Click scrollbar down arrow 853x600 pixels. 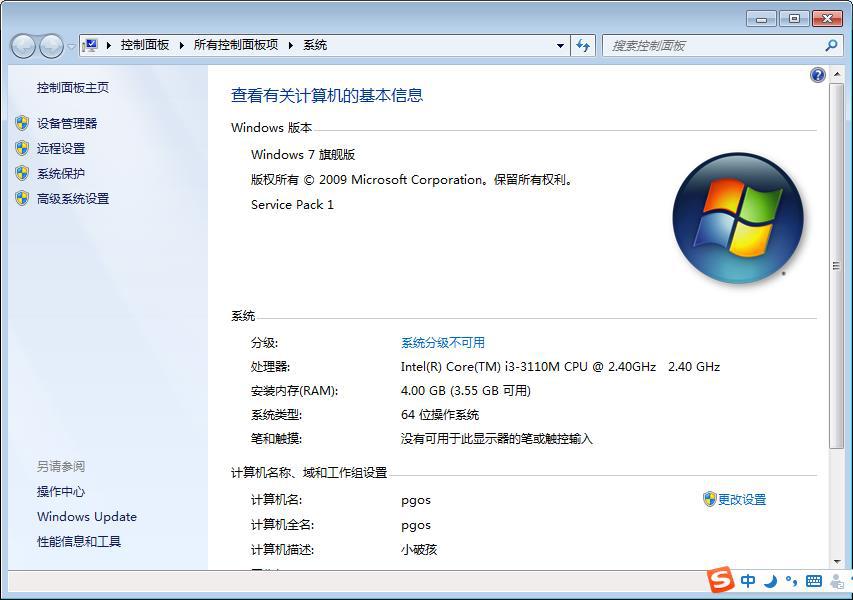pyautogui.click(x=837, y=562)
